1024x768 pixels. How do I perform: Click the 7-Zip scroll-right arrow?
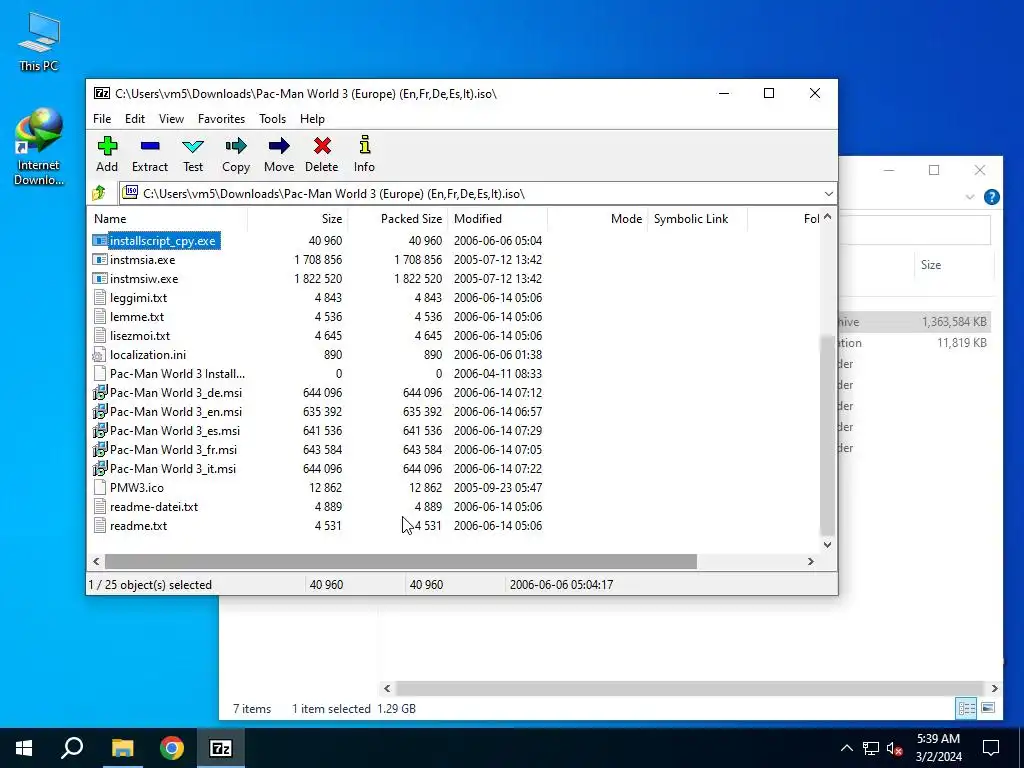pyautogui.click(x=810, y=562)
